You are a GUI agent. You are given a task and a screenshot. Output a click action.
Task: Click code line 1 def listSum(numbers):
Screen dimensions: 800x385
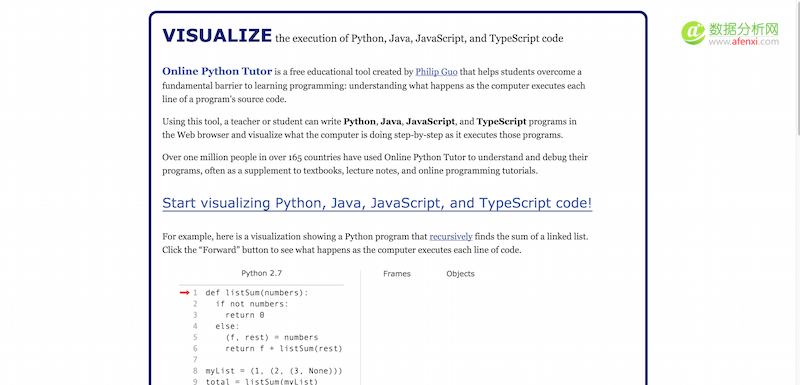click(257, 293)
